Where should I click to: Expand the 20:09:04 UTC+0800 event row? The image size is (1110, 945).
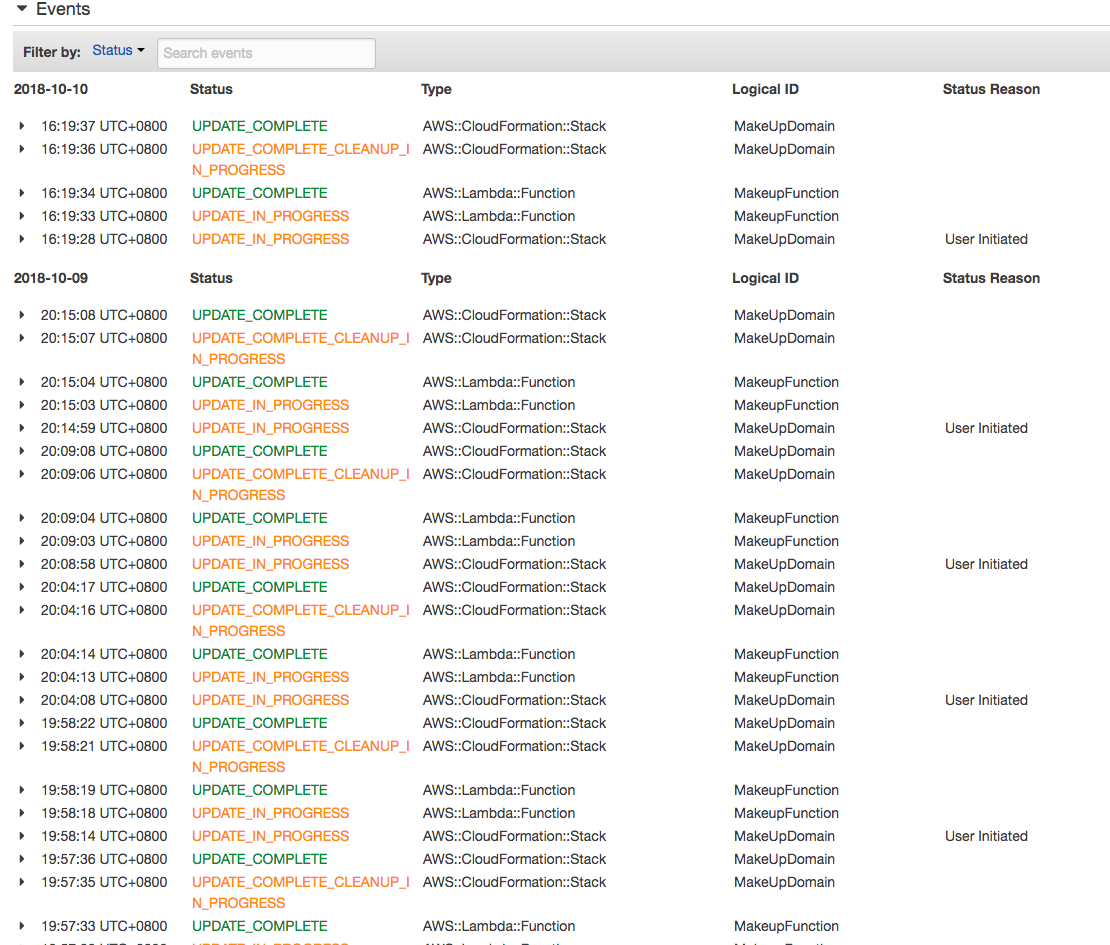[21, 518]
